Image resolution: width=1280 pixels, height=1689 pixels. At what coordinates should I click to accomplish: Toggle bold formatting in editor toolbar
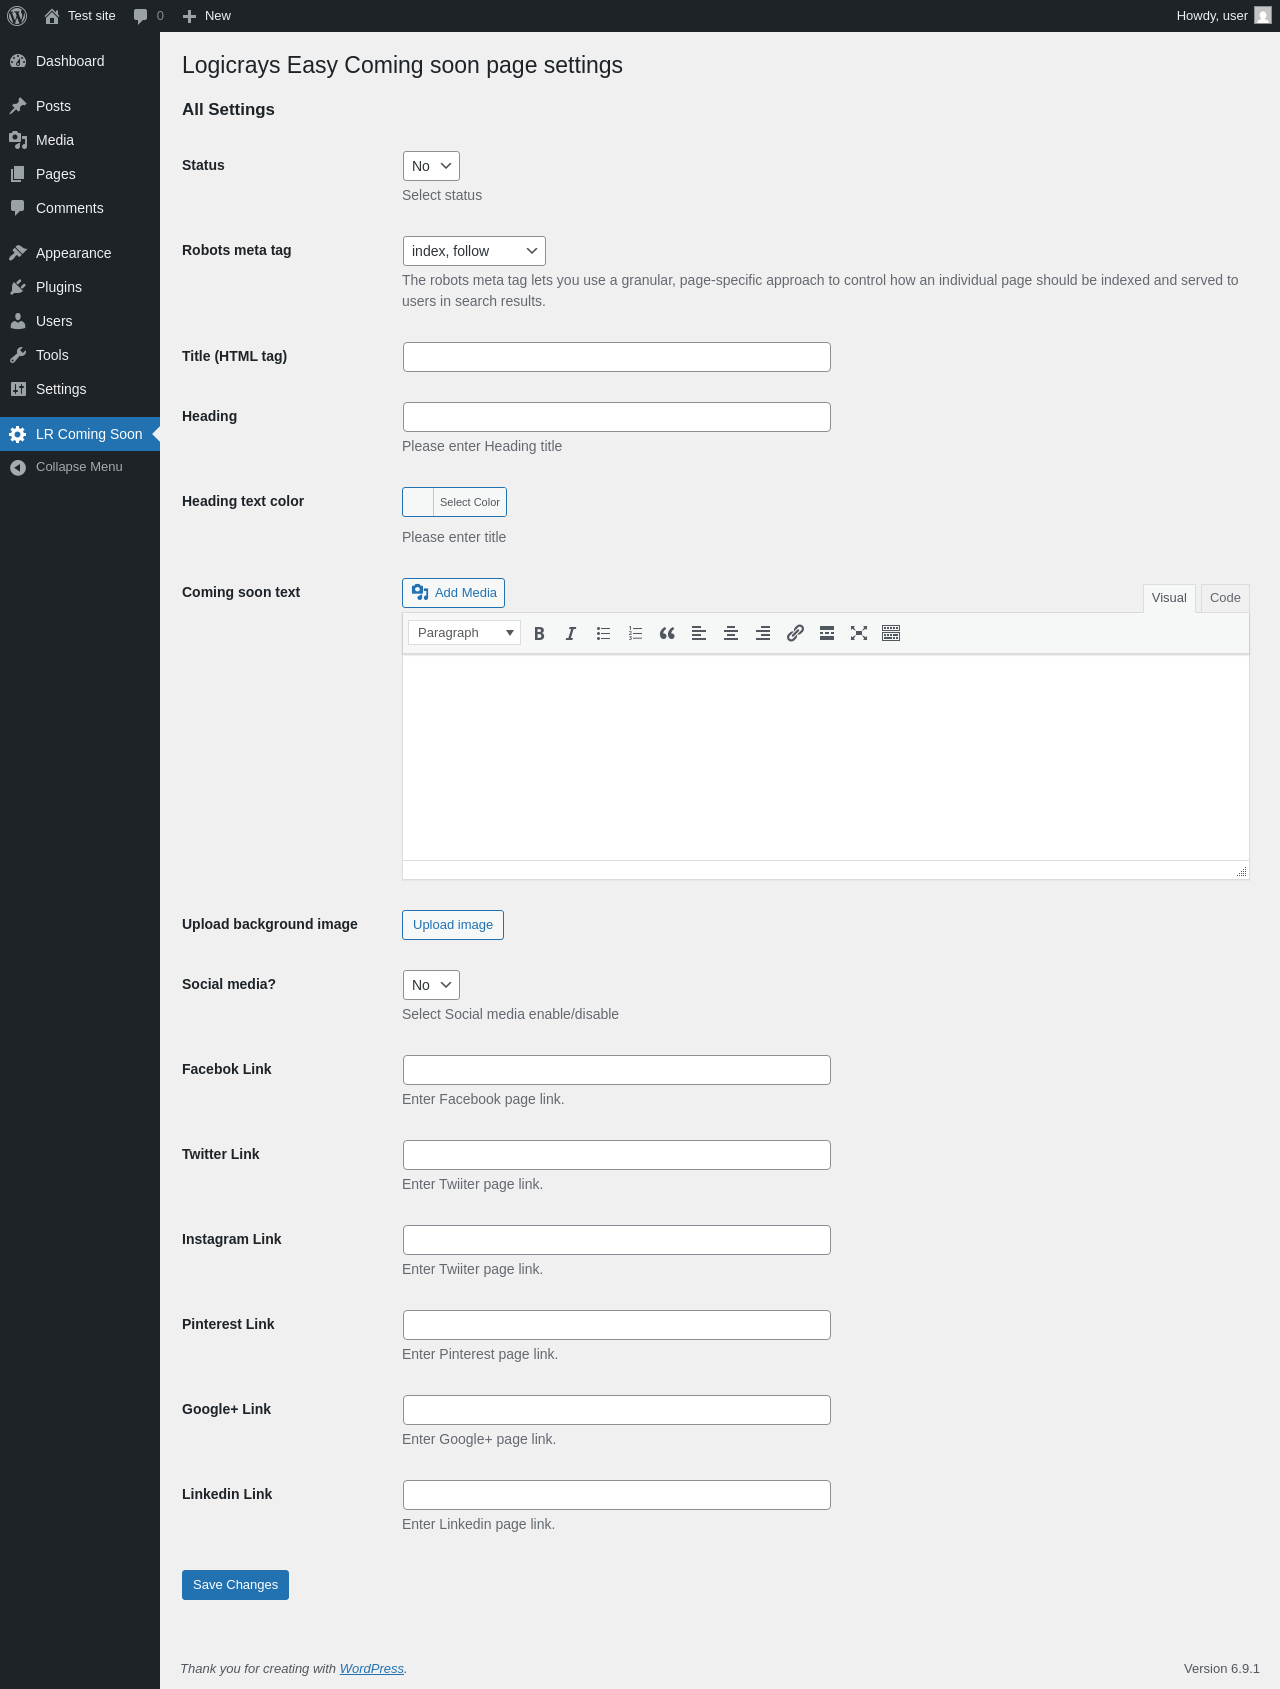point(539,633)
